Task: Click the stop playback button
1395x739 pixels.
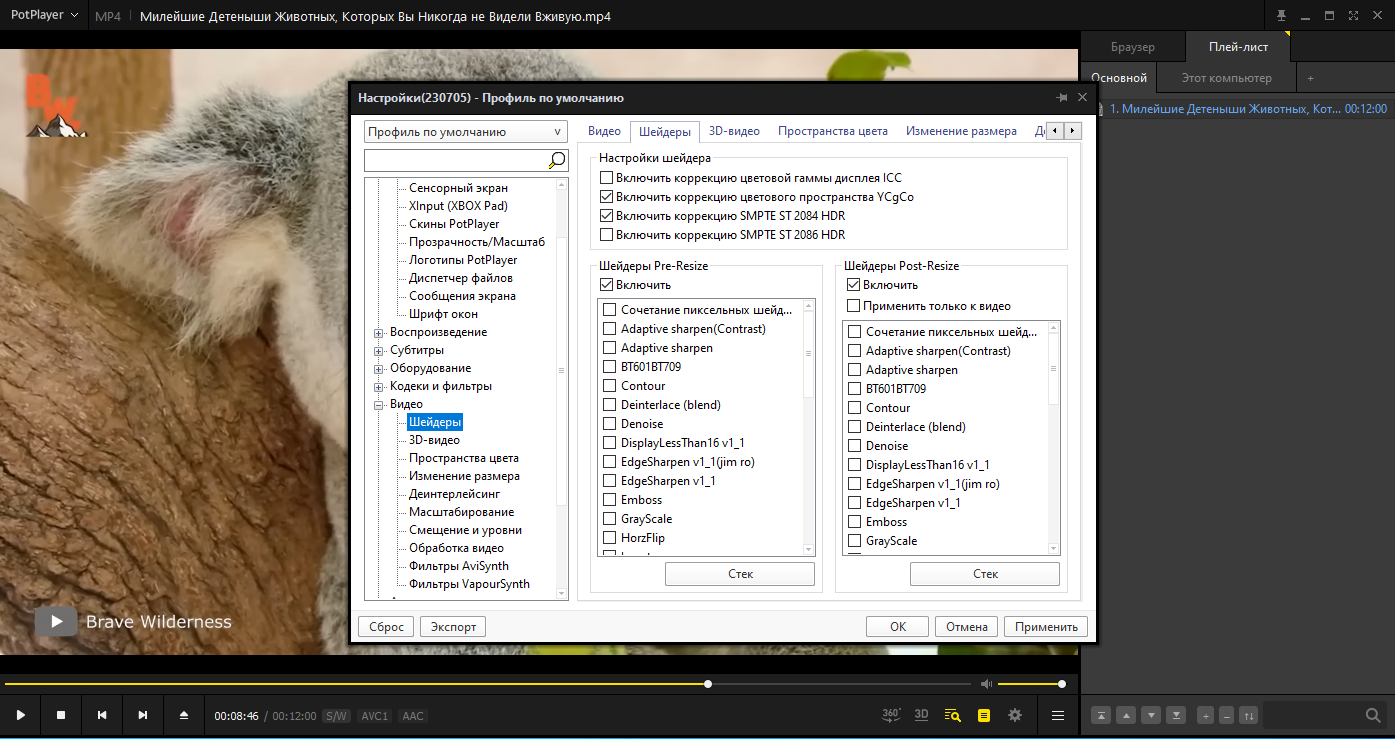Action: [61, 715]
